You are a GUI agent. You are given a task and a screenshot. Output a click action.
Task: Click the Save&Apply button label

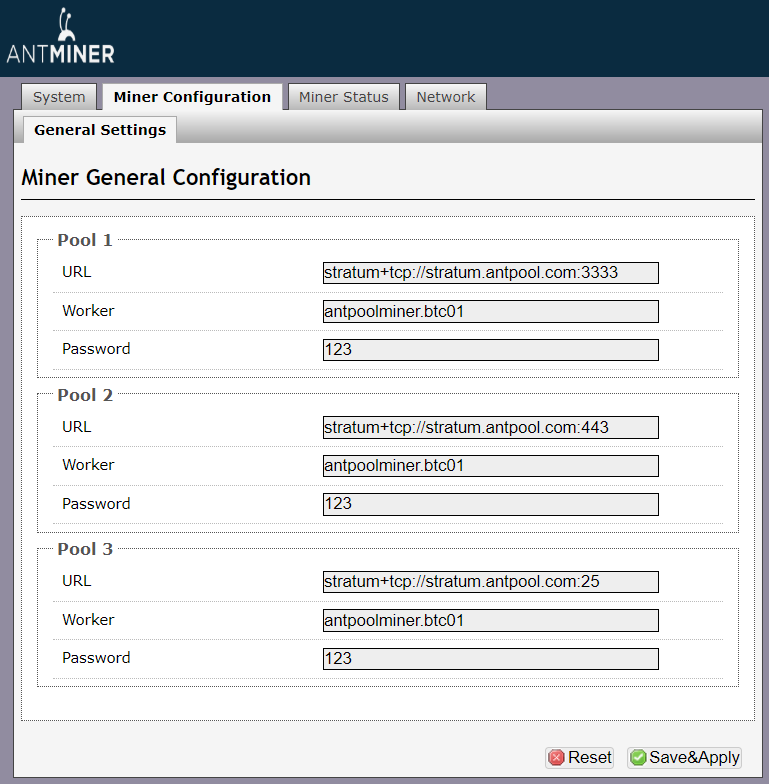pyautogui.click(x=694, y=758)
